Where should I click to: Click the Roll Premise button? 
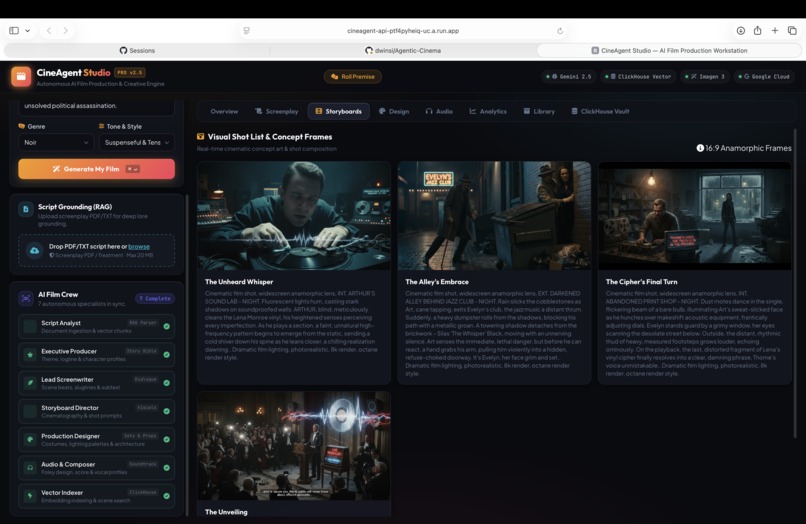(353, 77)
